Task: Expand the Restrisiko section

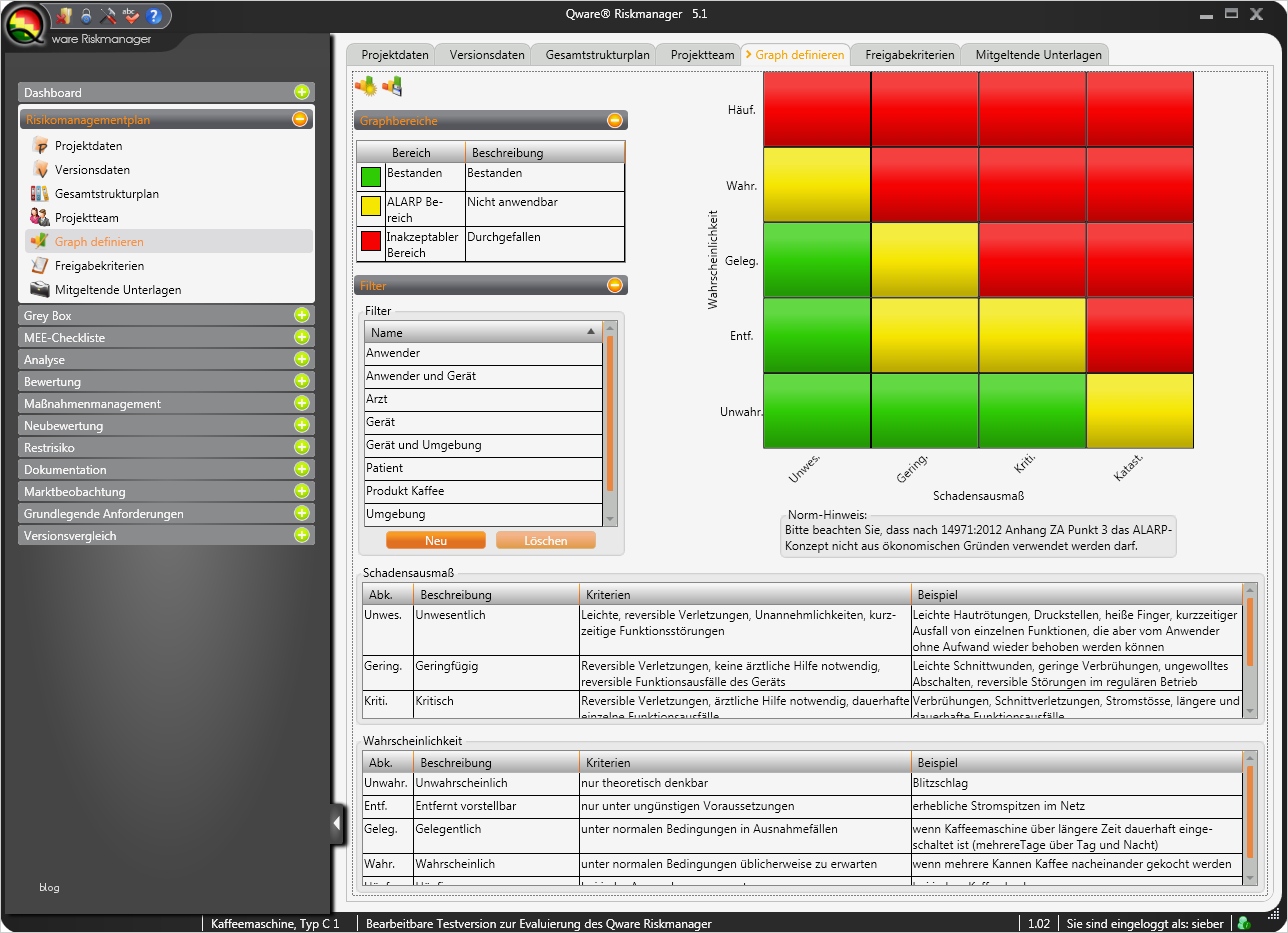Action: tap(301, 447)
